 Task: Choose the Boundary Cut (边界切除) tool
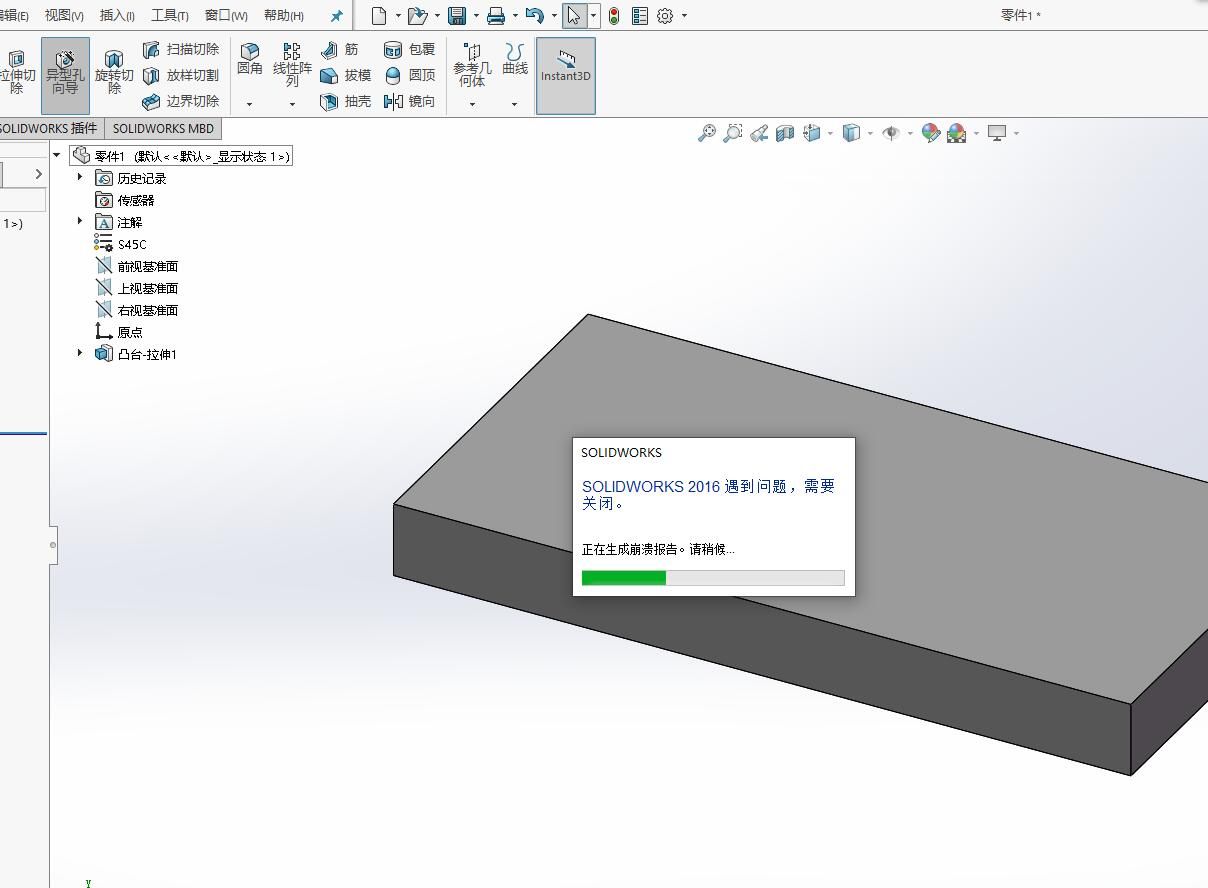180,101
